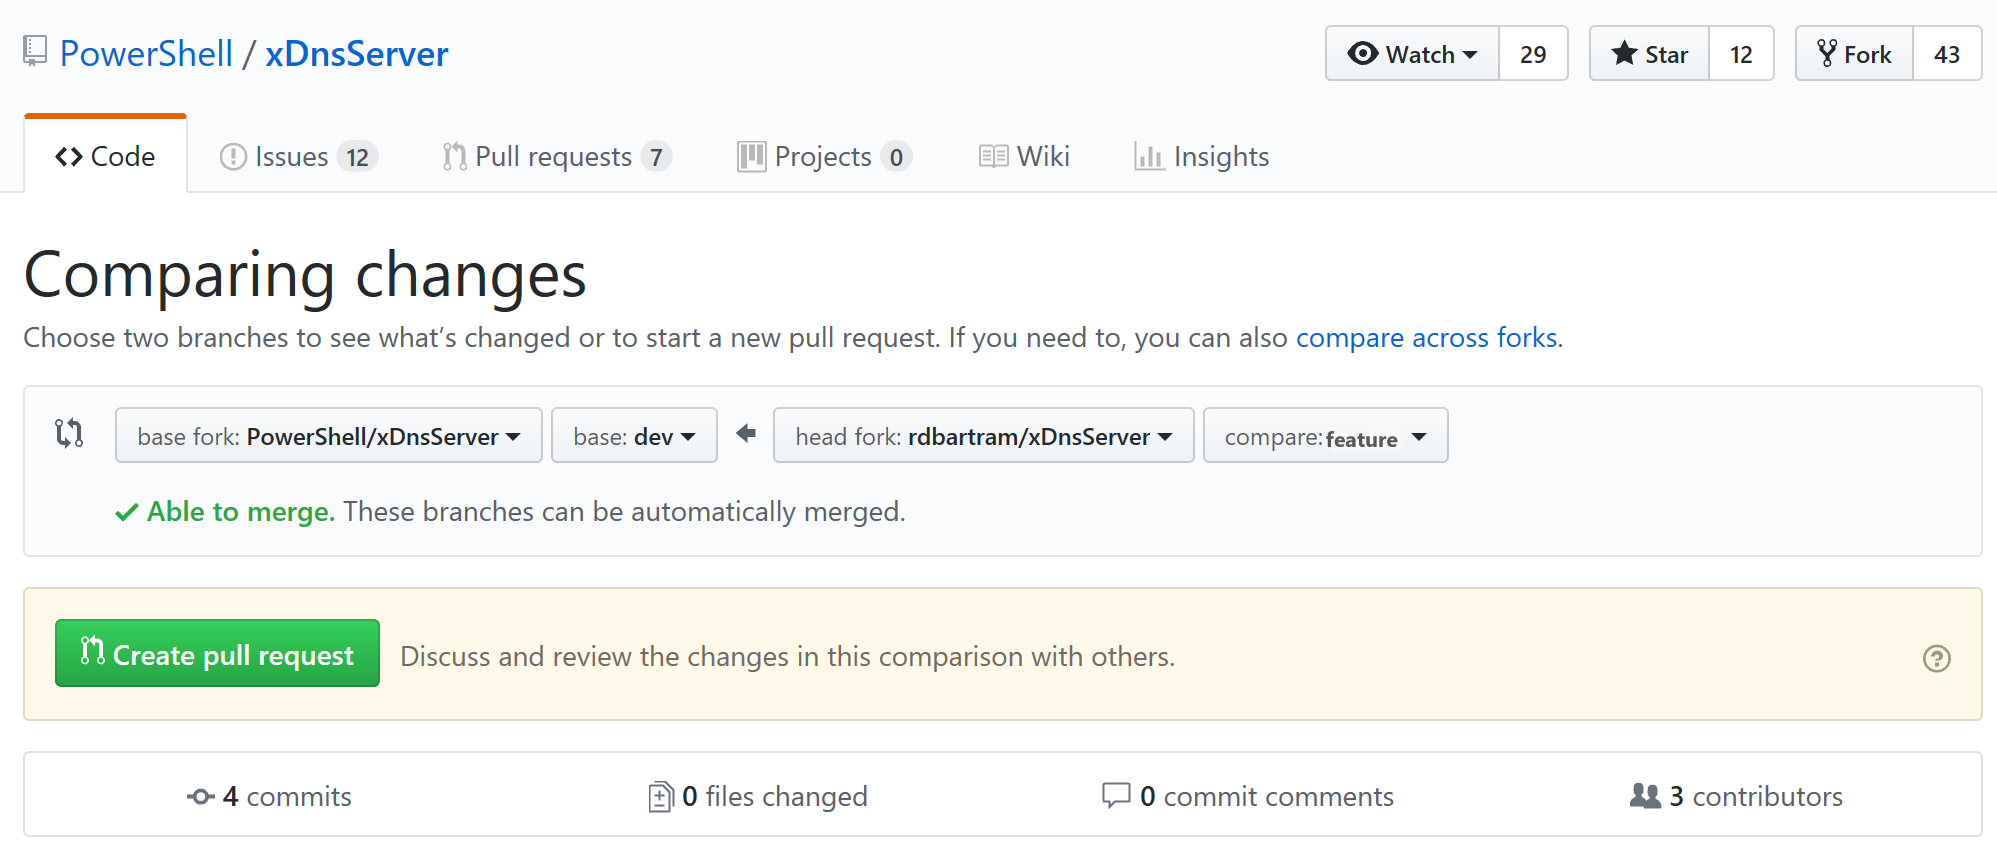Click the left arrow between base and head

pyautogui.click(x=746, y=434)
